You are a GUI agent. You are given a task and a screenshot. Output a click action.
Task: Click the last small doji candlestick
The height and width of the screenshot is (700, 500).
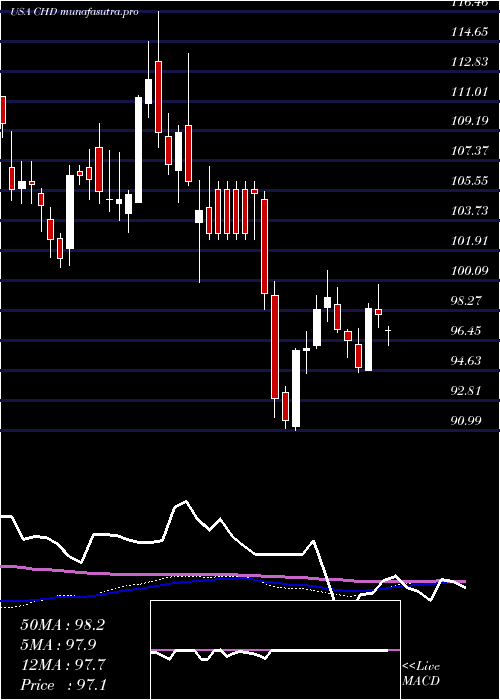[388, 336]
